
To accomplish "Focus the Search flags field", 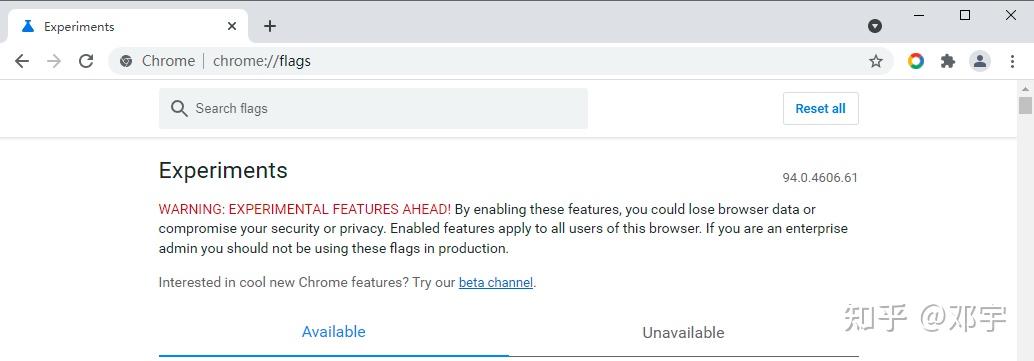I will [x=373, y=108].
